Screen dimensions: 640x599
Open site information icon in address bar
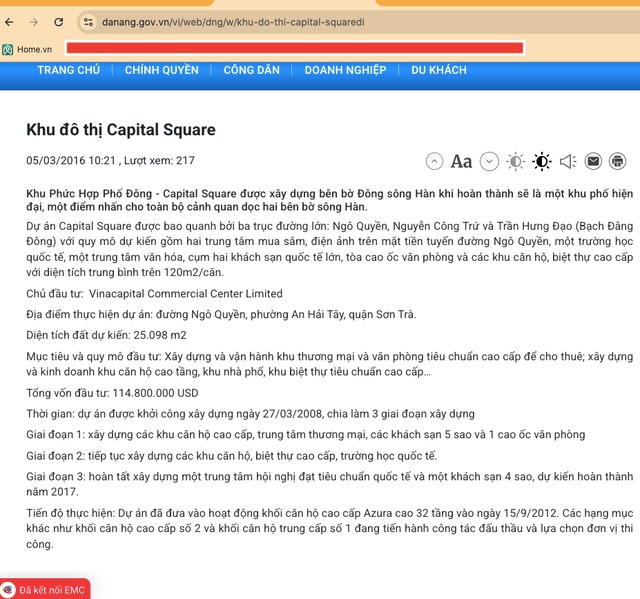point(88,21)
